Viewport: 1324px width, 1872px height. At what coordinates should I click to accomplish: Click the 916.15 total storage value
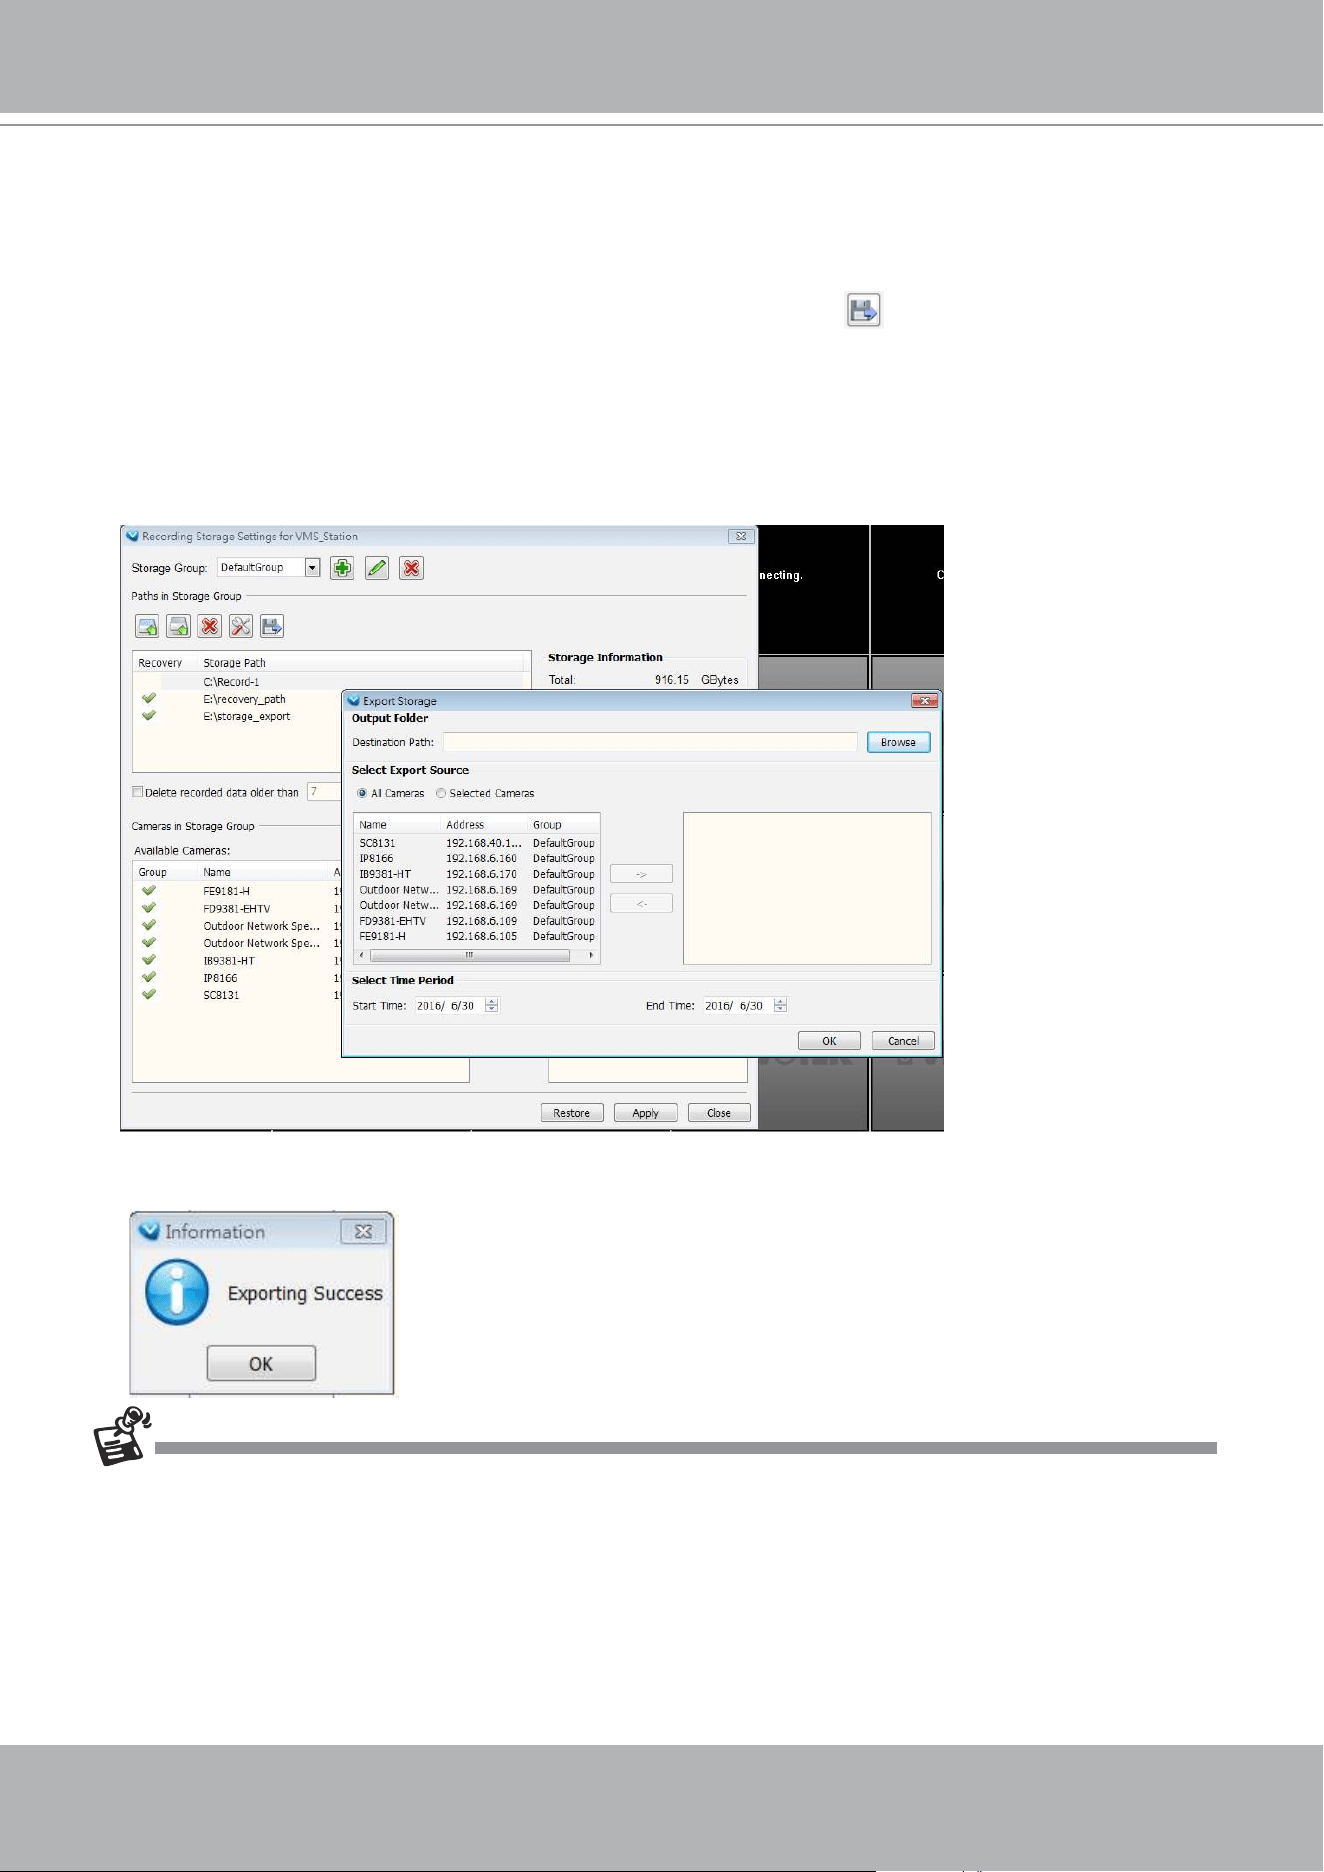tap(672, 680)
